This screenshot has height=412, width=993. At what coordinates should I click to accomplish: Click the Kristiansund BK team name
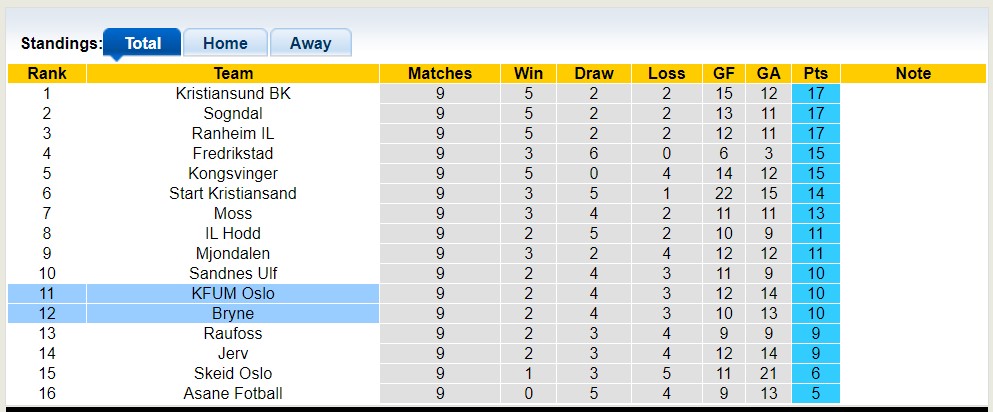(x=233, y=93)
